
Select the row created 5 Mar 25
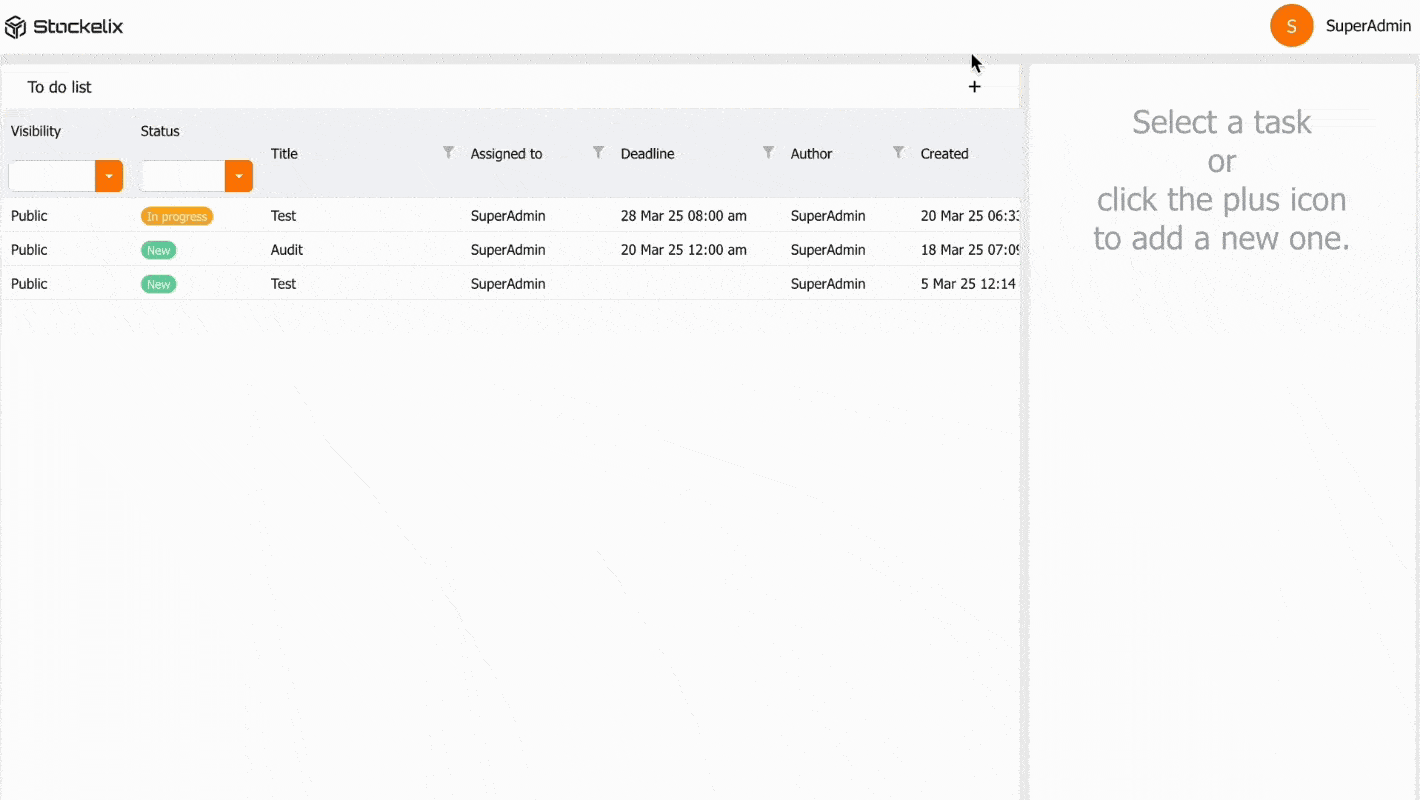point(510,284)
